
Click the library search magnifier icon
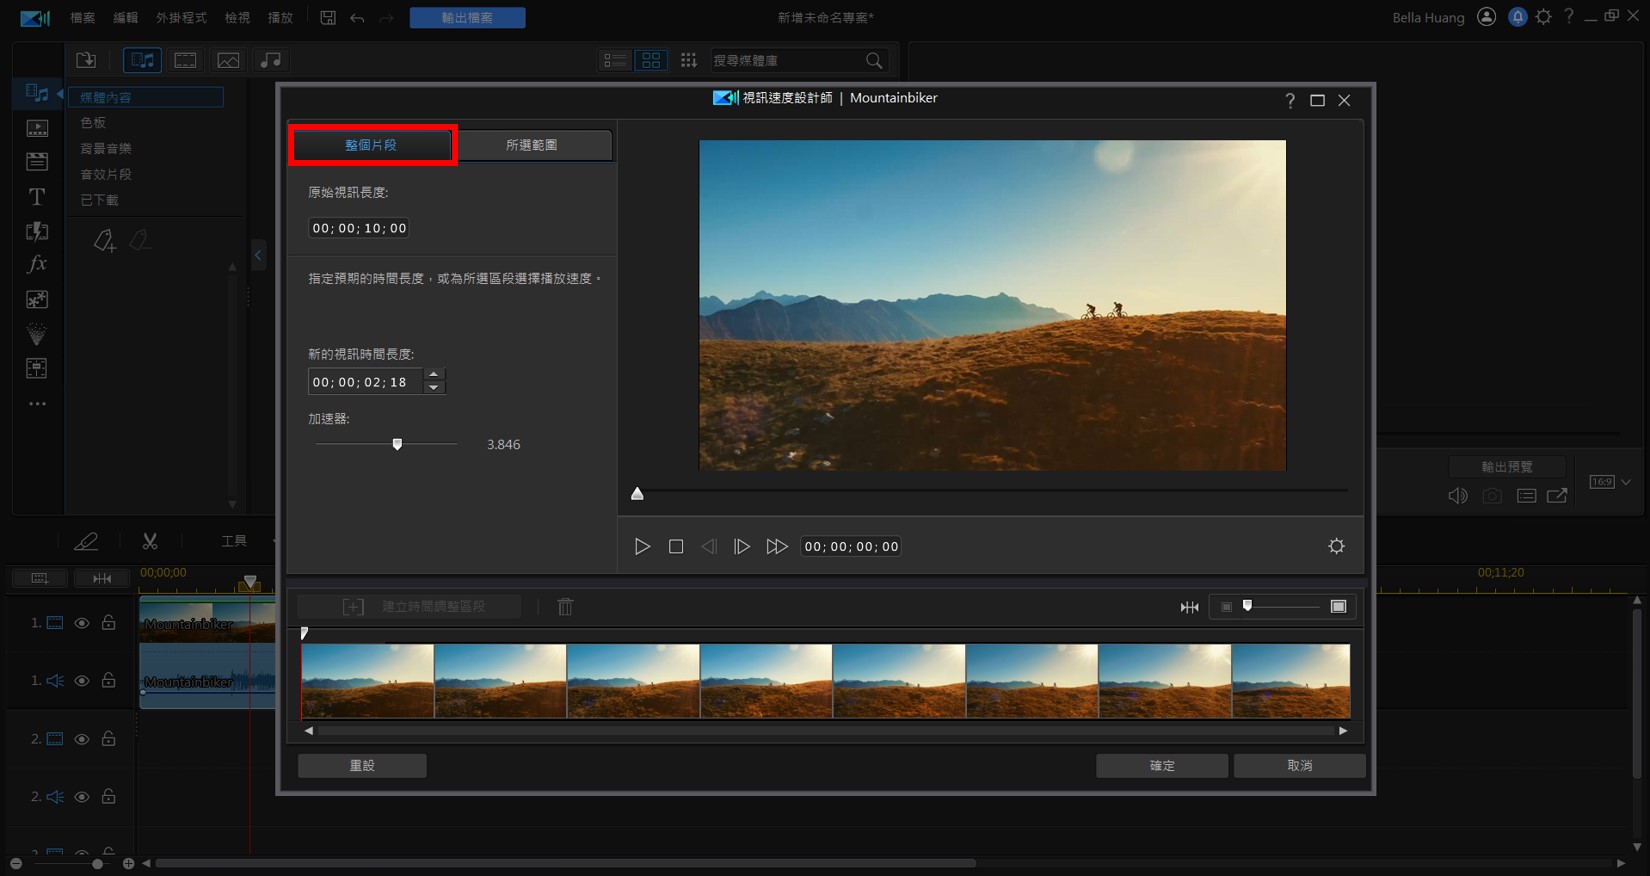(874, 61)
